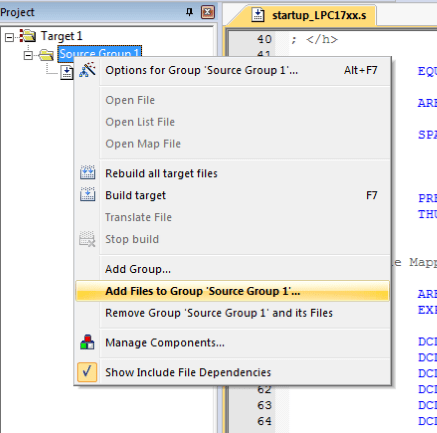Click the Manage Components colored blocks icon
The height and width of the screenshot is (433, 437).
(x=87, y=342)
